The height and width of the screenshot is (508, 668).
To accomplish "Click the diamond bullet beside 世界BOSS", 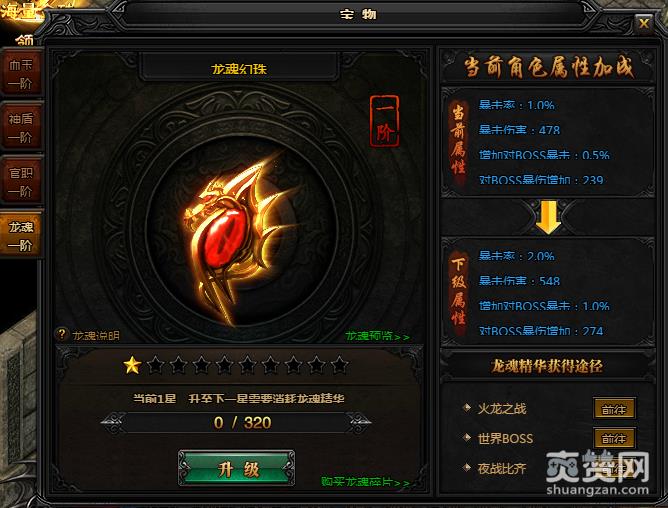I will 467,437.
